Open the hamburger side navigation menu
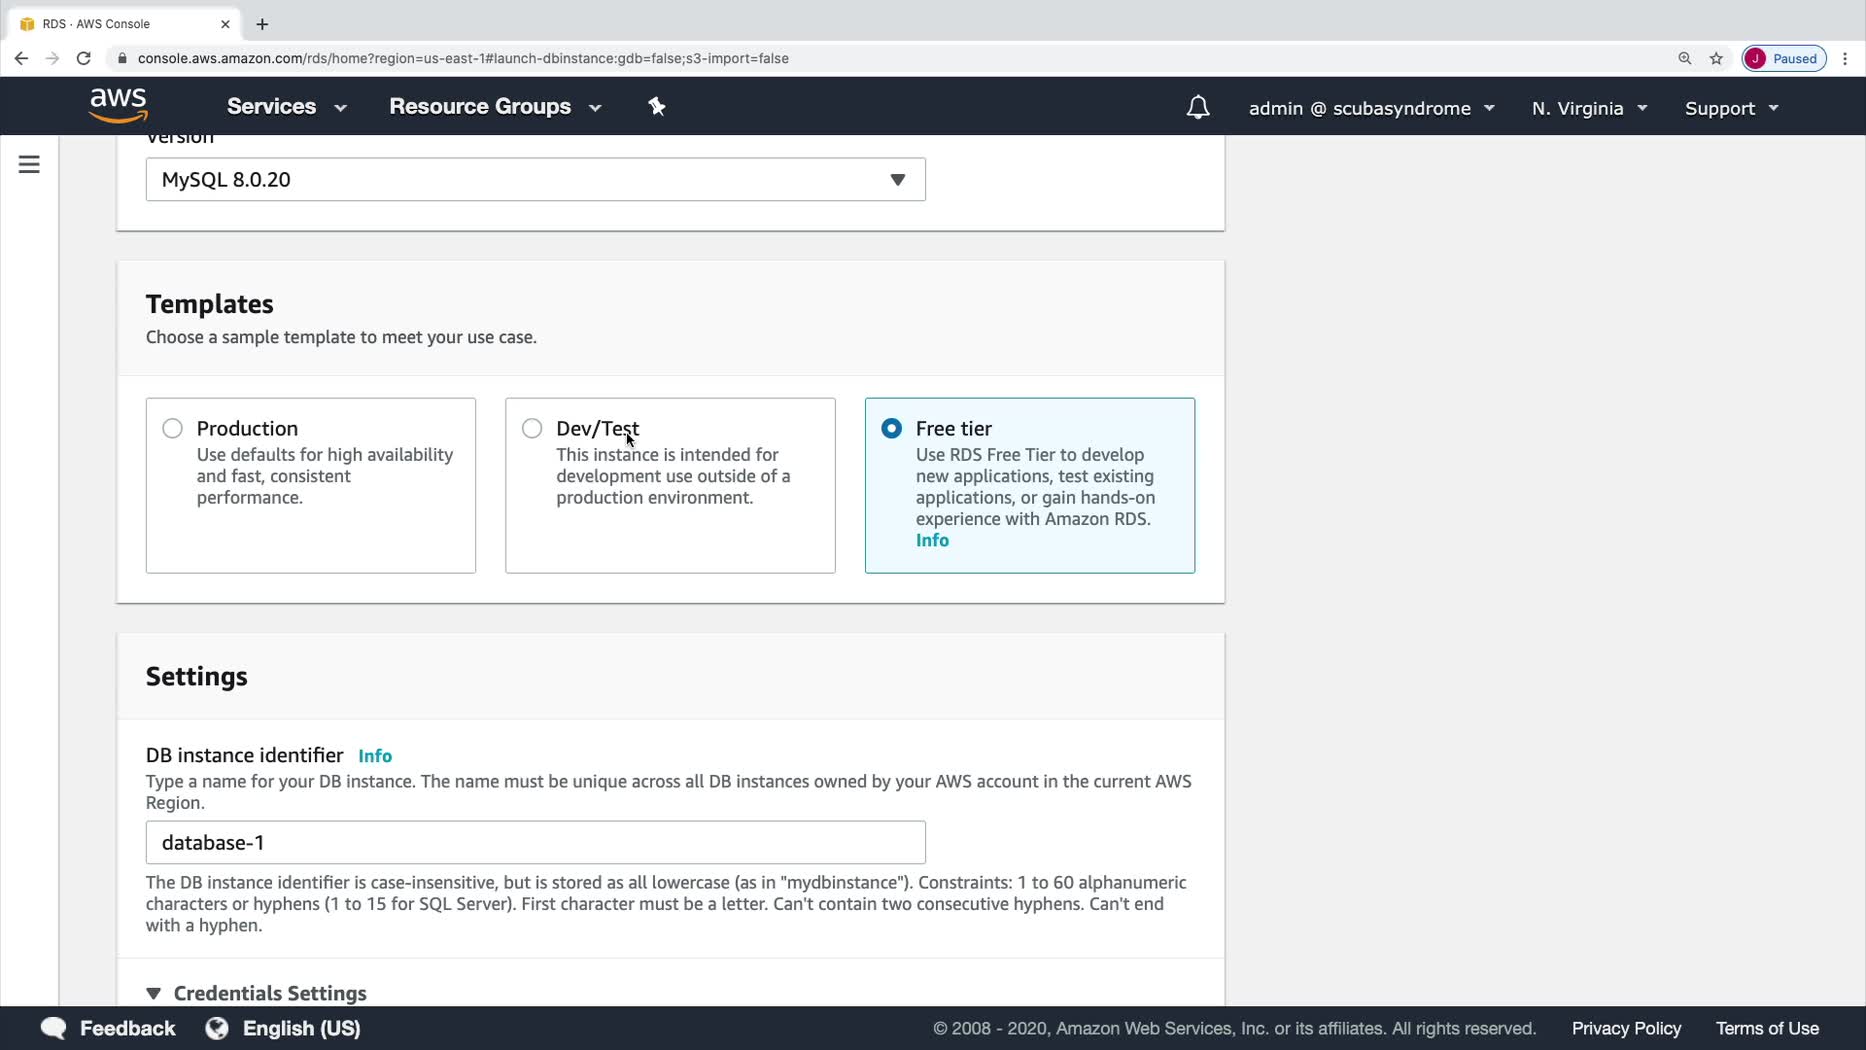The image size is (1866, 1050). pos(29,164)
